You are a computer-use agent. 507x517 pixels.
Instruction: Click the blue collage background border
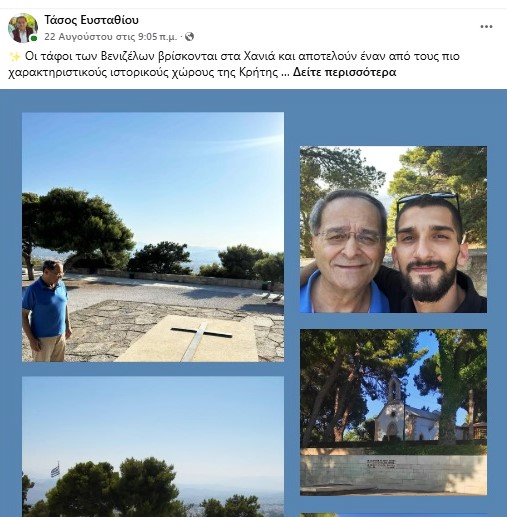tap(292, 233)
